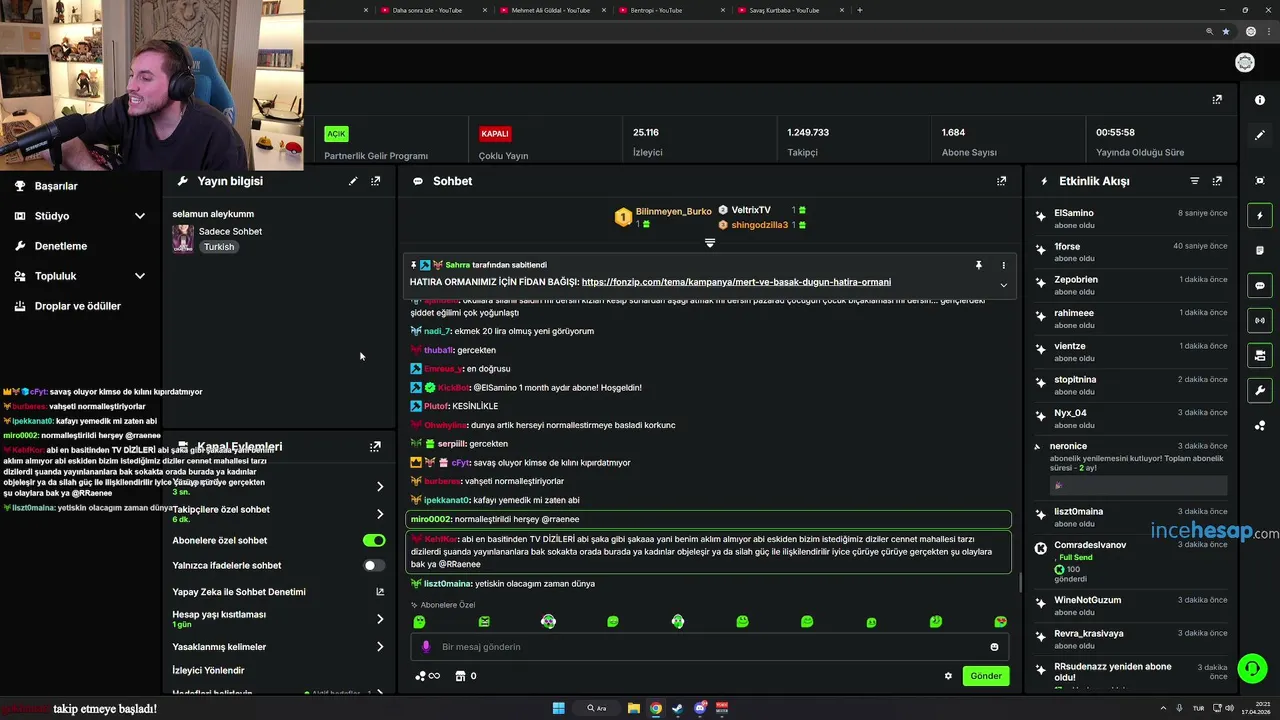Collapse the chat leaderboard arrow
Screen dimensions: 1280x720
click(x=710, y=243)
